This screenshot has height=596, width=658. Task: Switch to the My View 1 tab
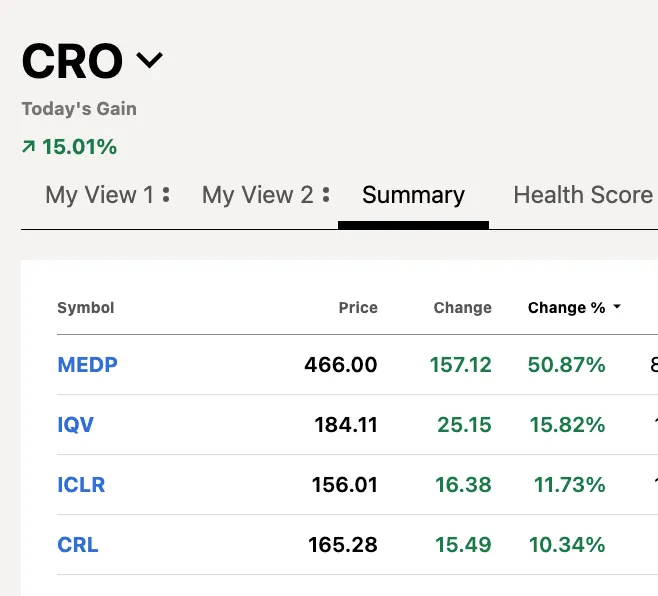(99, 195)
